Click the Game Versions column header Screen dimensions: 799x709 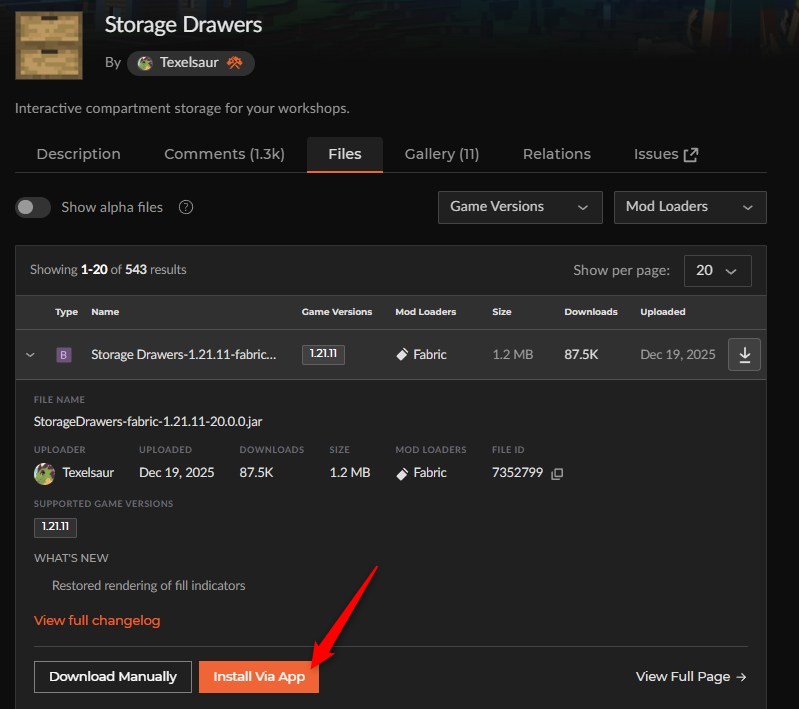pyautogui.click(x=337, y=312)
